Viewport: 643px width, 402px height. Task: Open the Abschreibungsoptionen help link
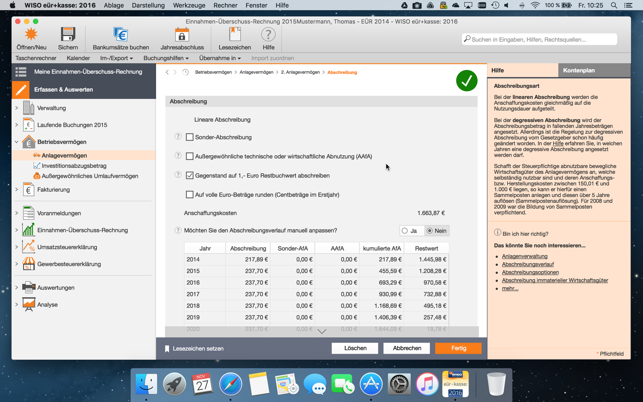pos(530,272)
